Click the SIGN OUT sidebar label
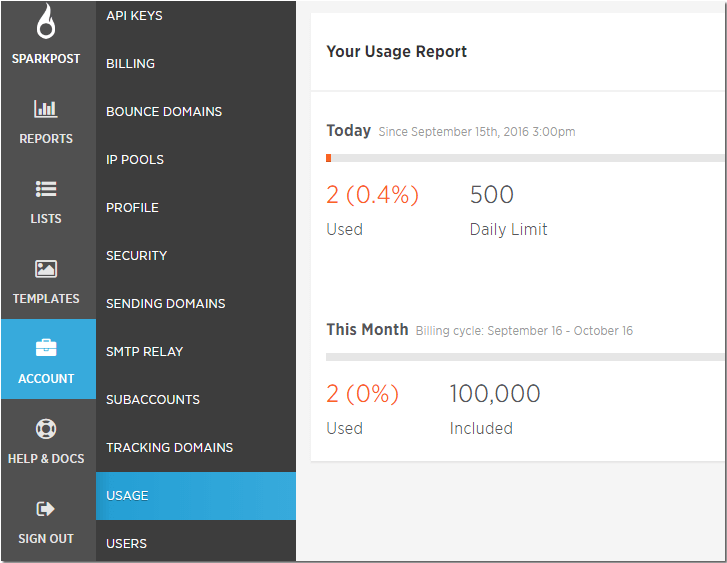 click(46, 538)
